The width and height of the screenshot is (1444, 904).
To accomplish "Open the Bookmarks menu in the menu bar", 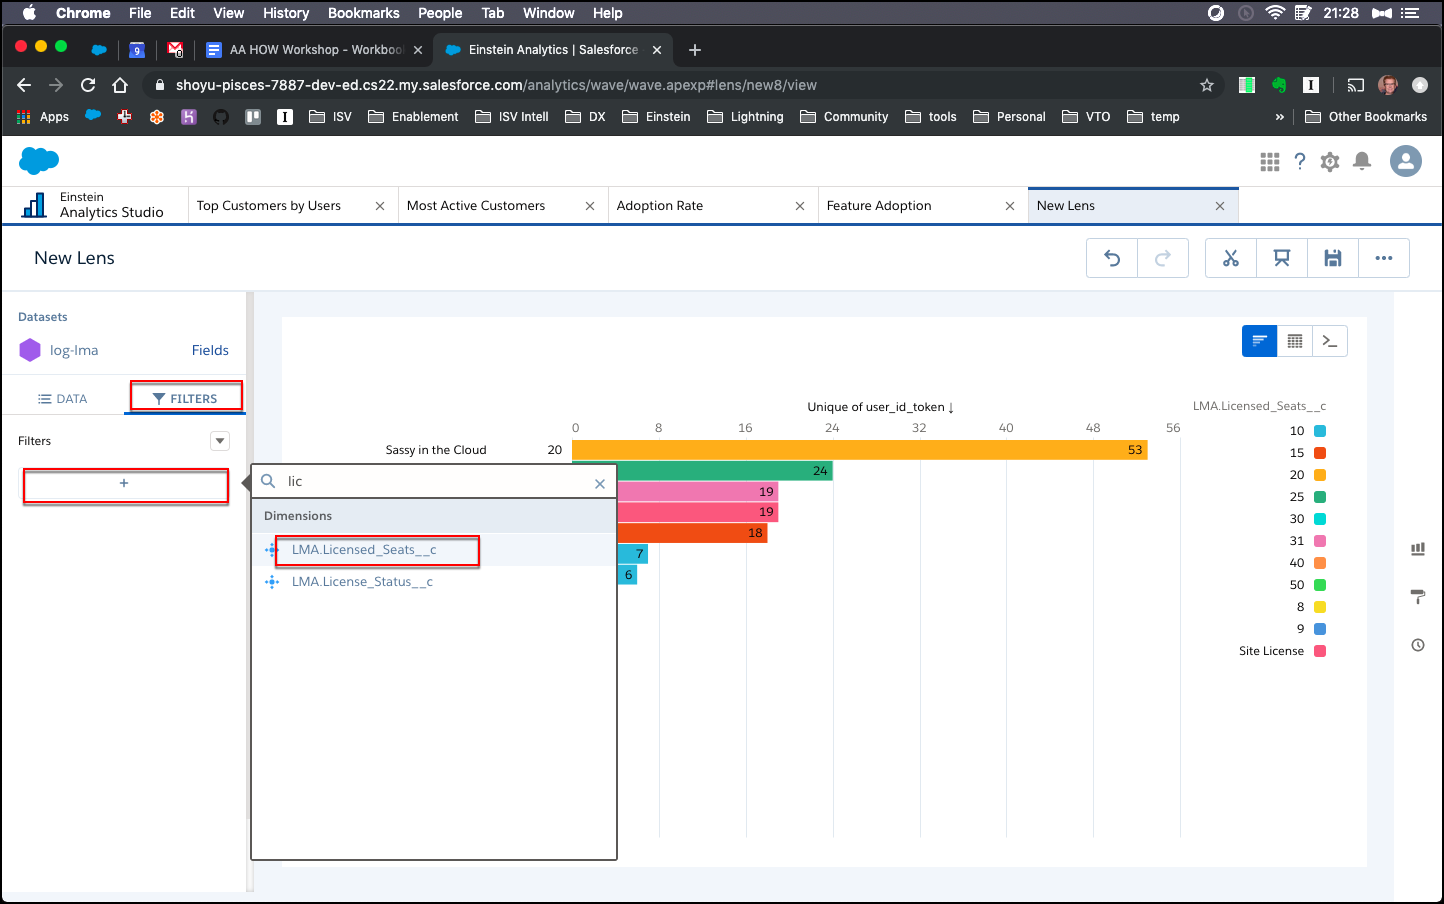I will pyautogui.click(x=364, y=13).
